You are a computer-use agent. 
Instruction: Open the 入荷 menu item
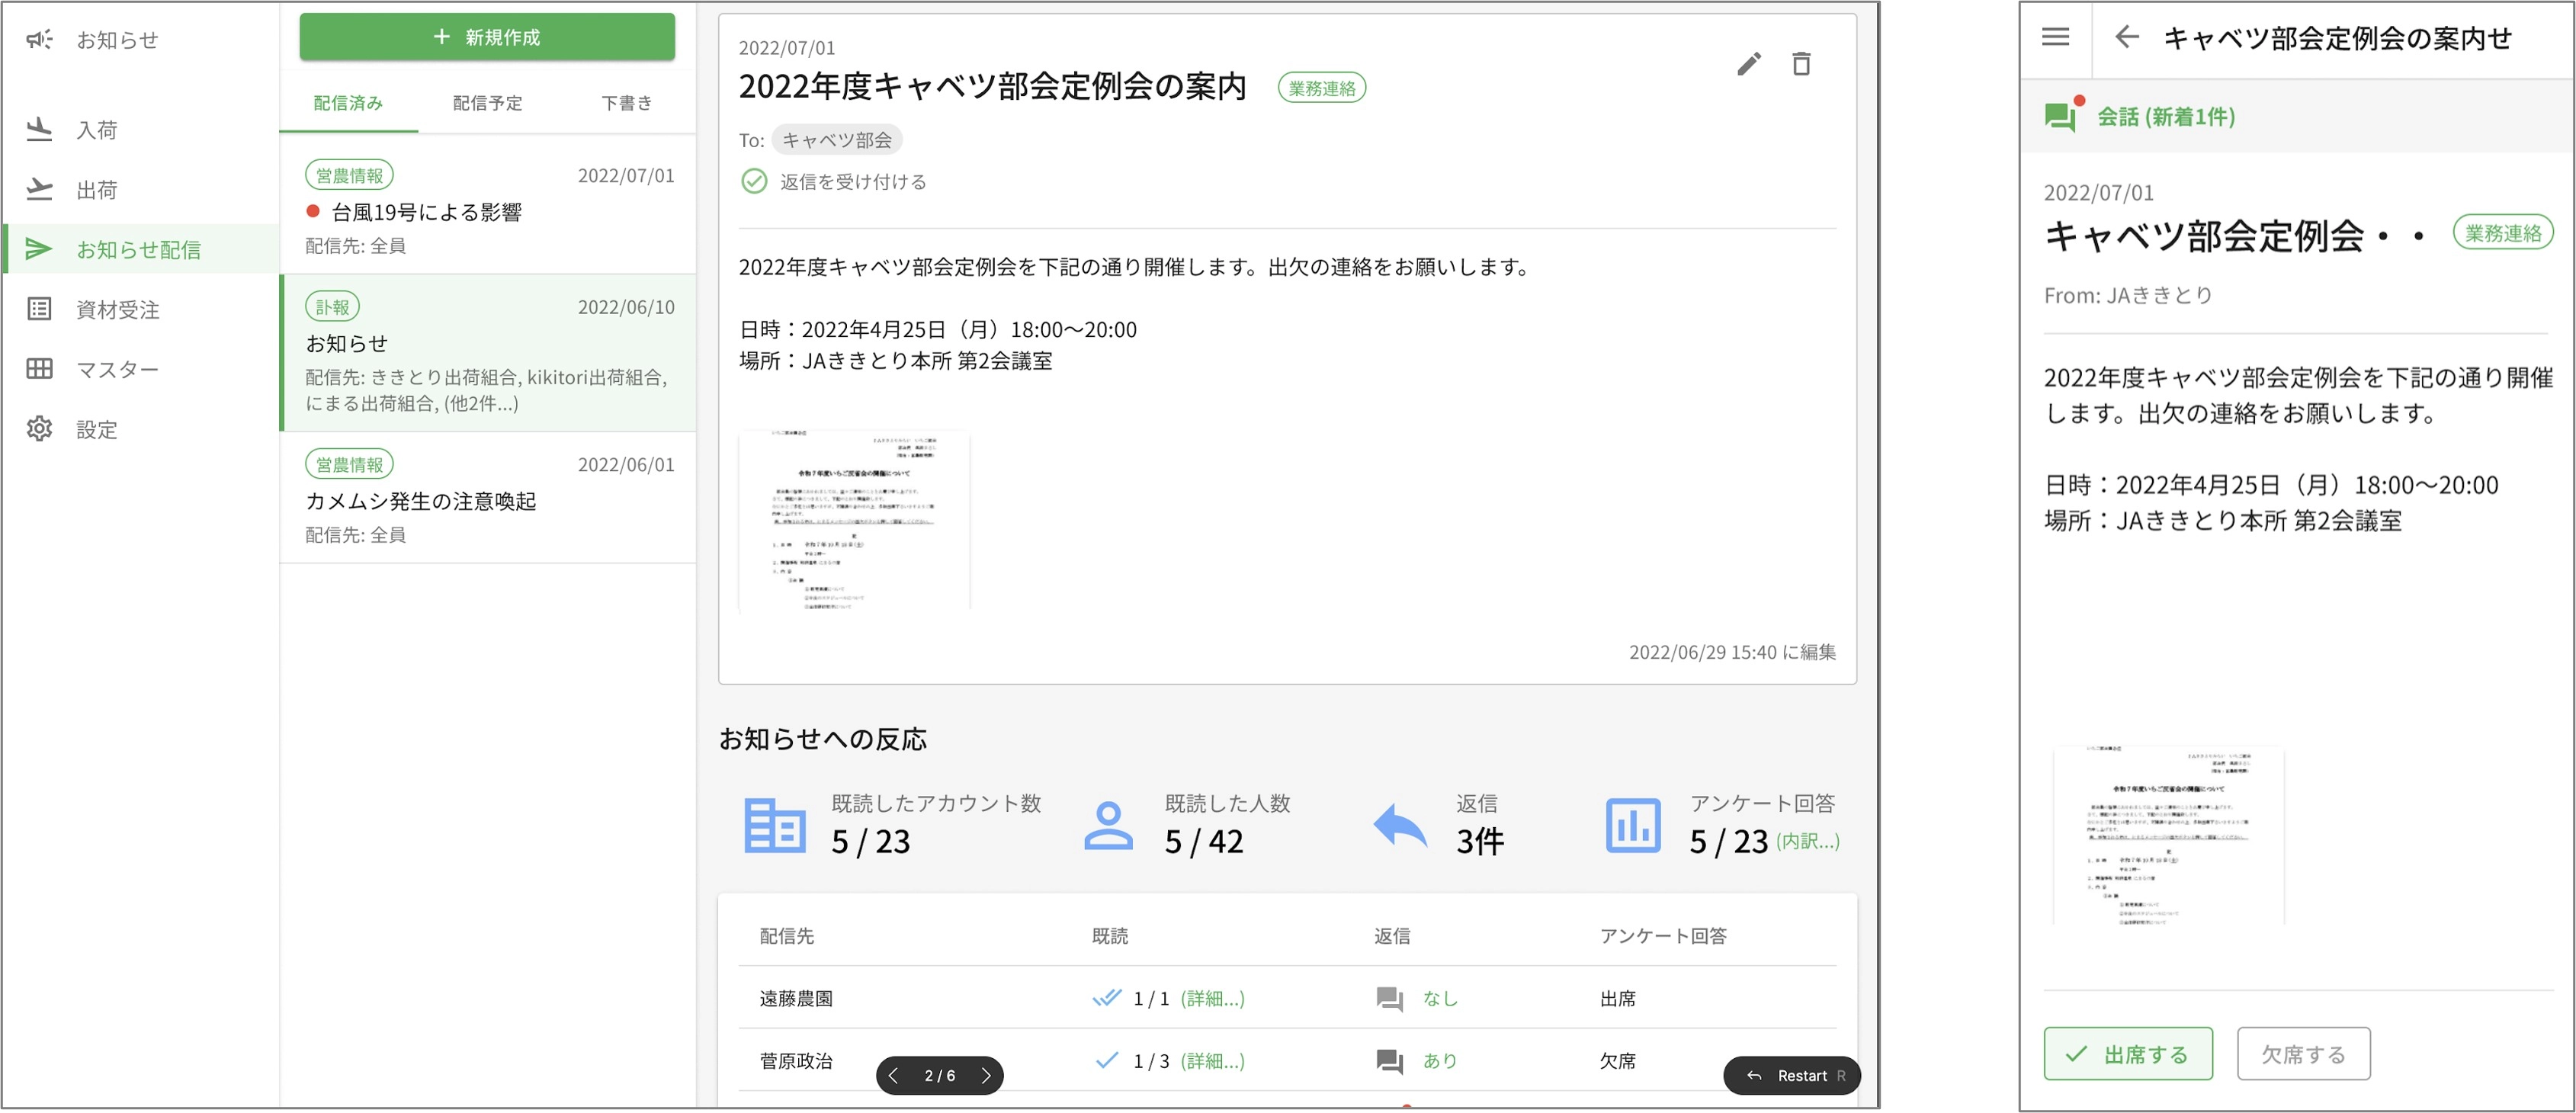click(x=140, y=129)
